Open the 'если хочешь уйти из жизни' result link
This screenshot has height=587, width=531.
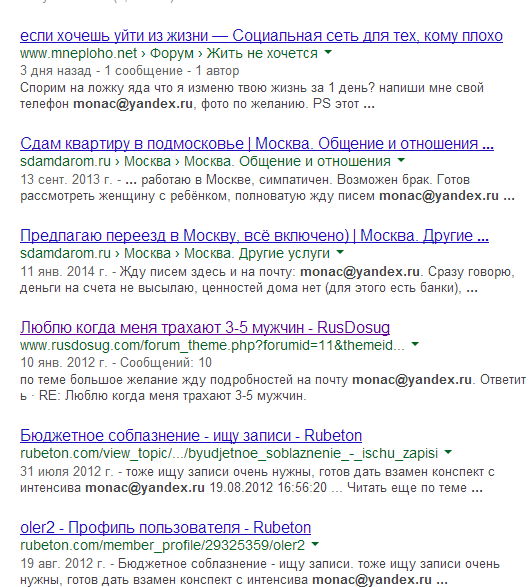point(261,36)
